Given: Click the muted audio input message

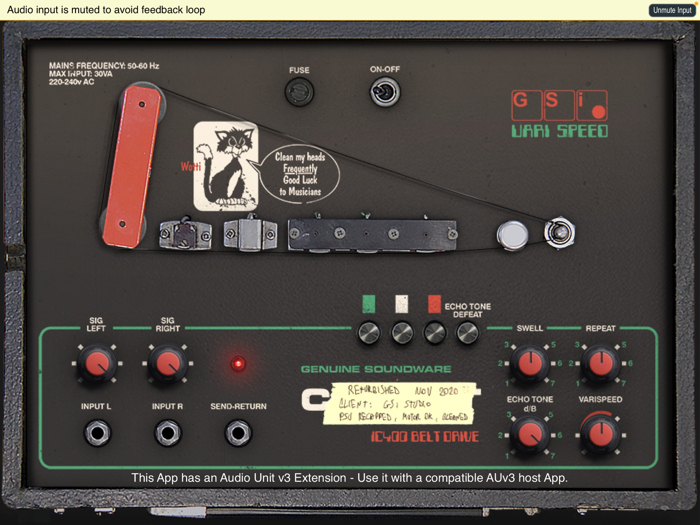Looking at the screenshot, I should [106, 10].
